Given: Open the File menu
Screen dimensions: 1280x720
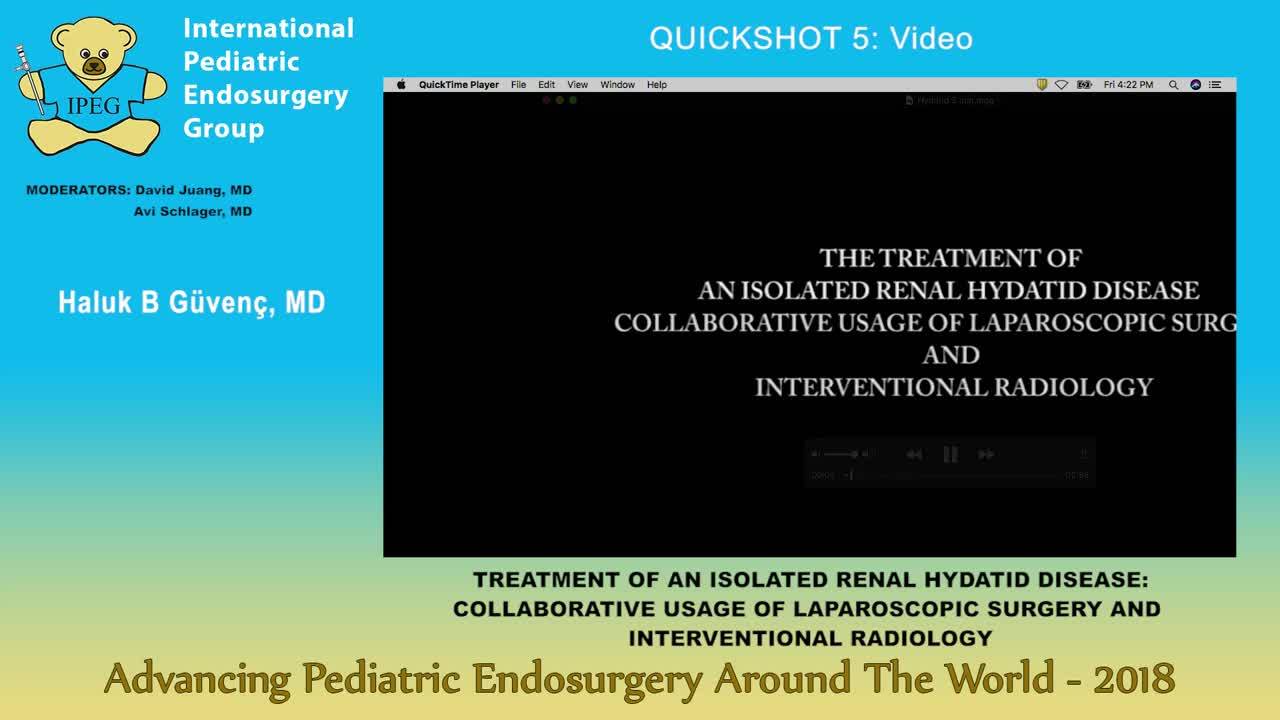Looking at the screenshot, I should coord(518,84).
